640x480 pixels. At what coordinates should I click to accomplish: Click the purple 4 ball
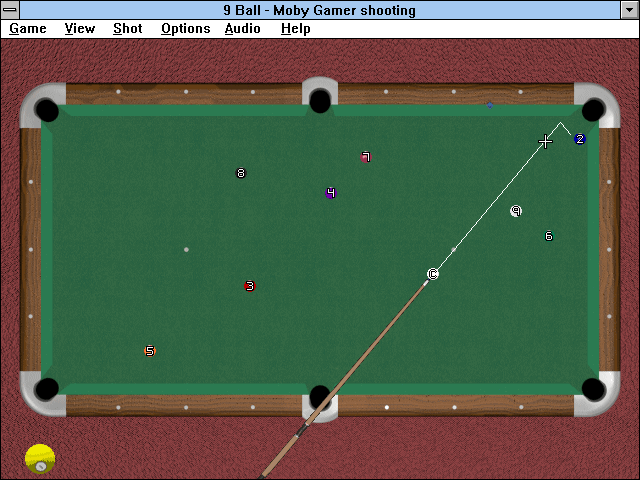(x=331, y=193)
